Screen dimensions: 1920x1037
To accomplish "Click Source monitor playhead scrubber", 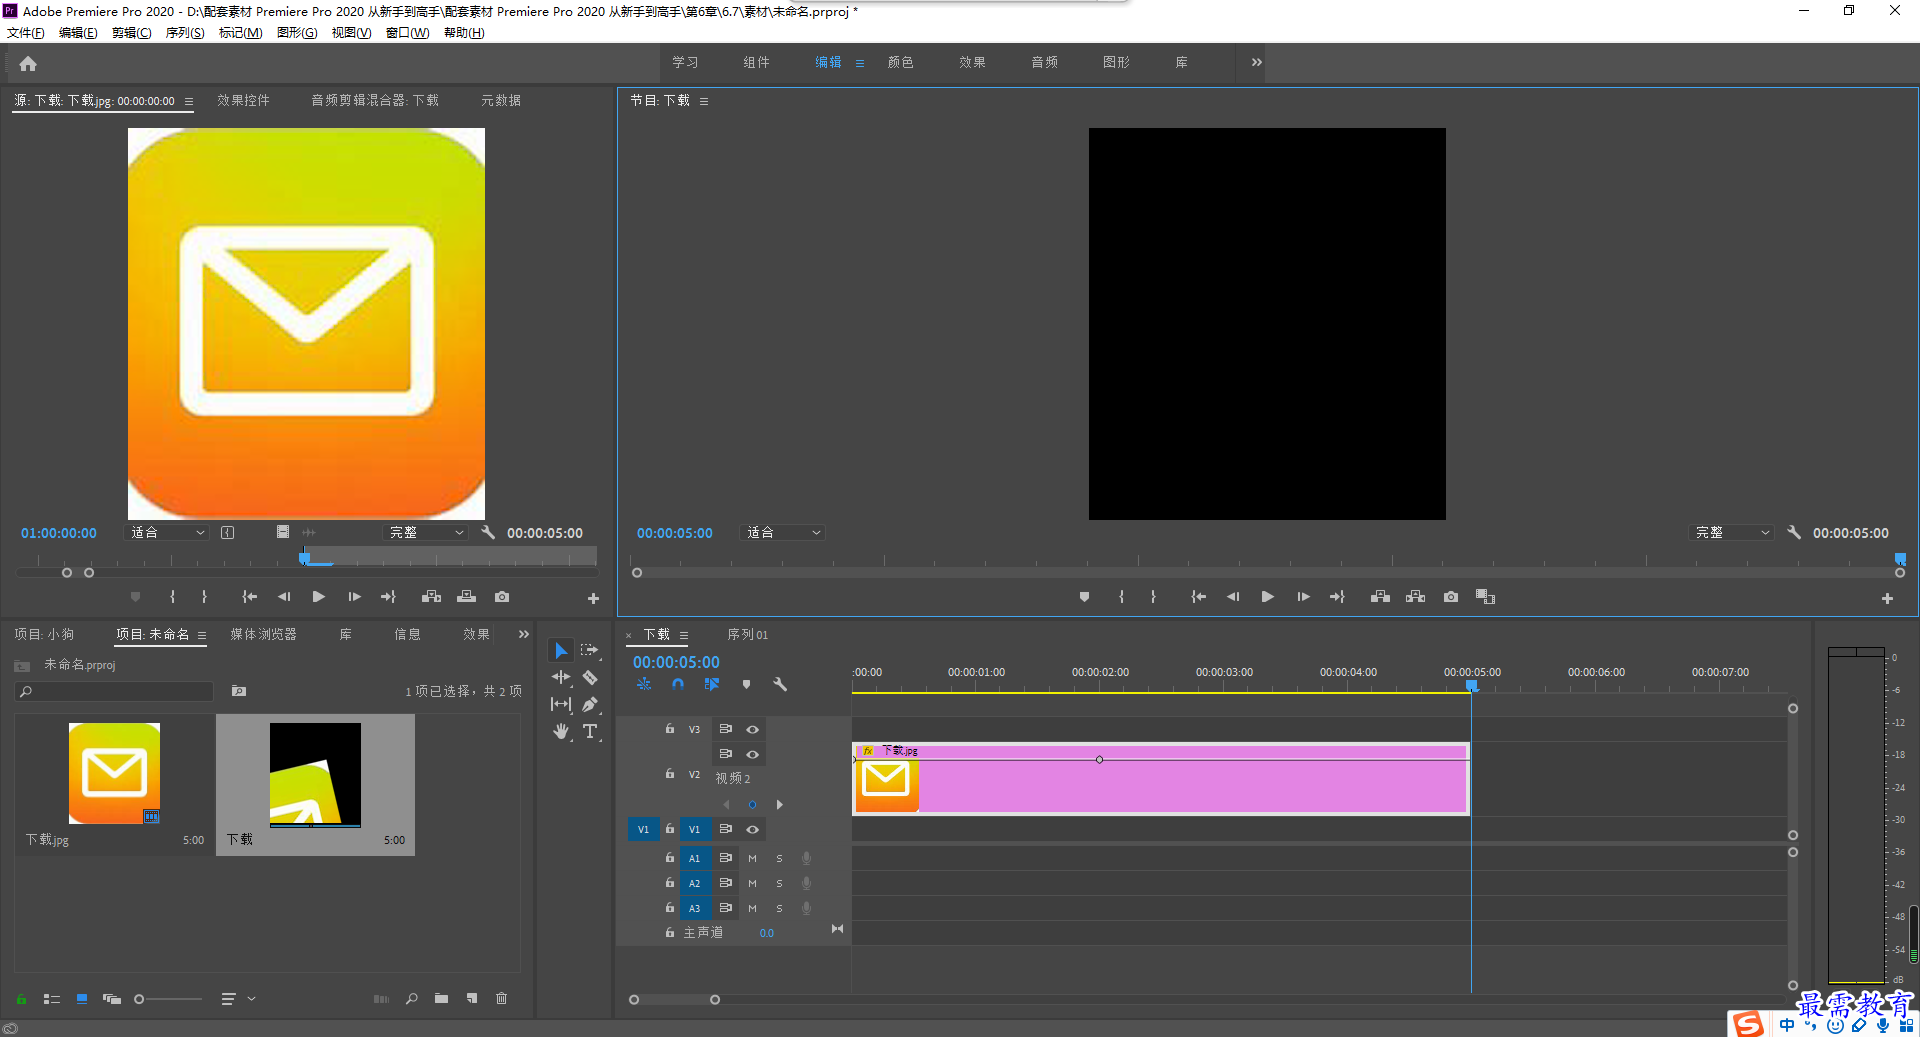I will [304, 558].
